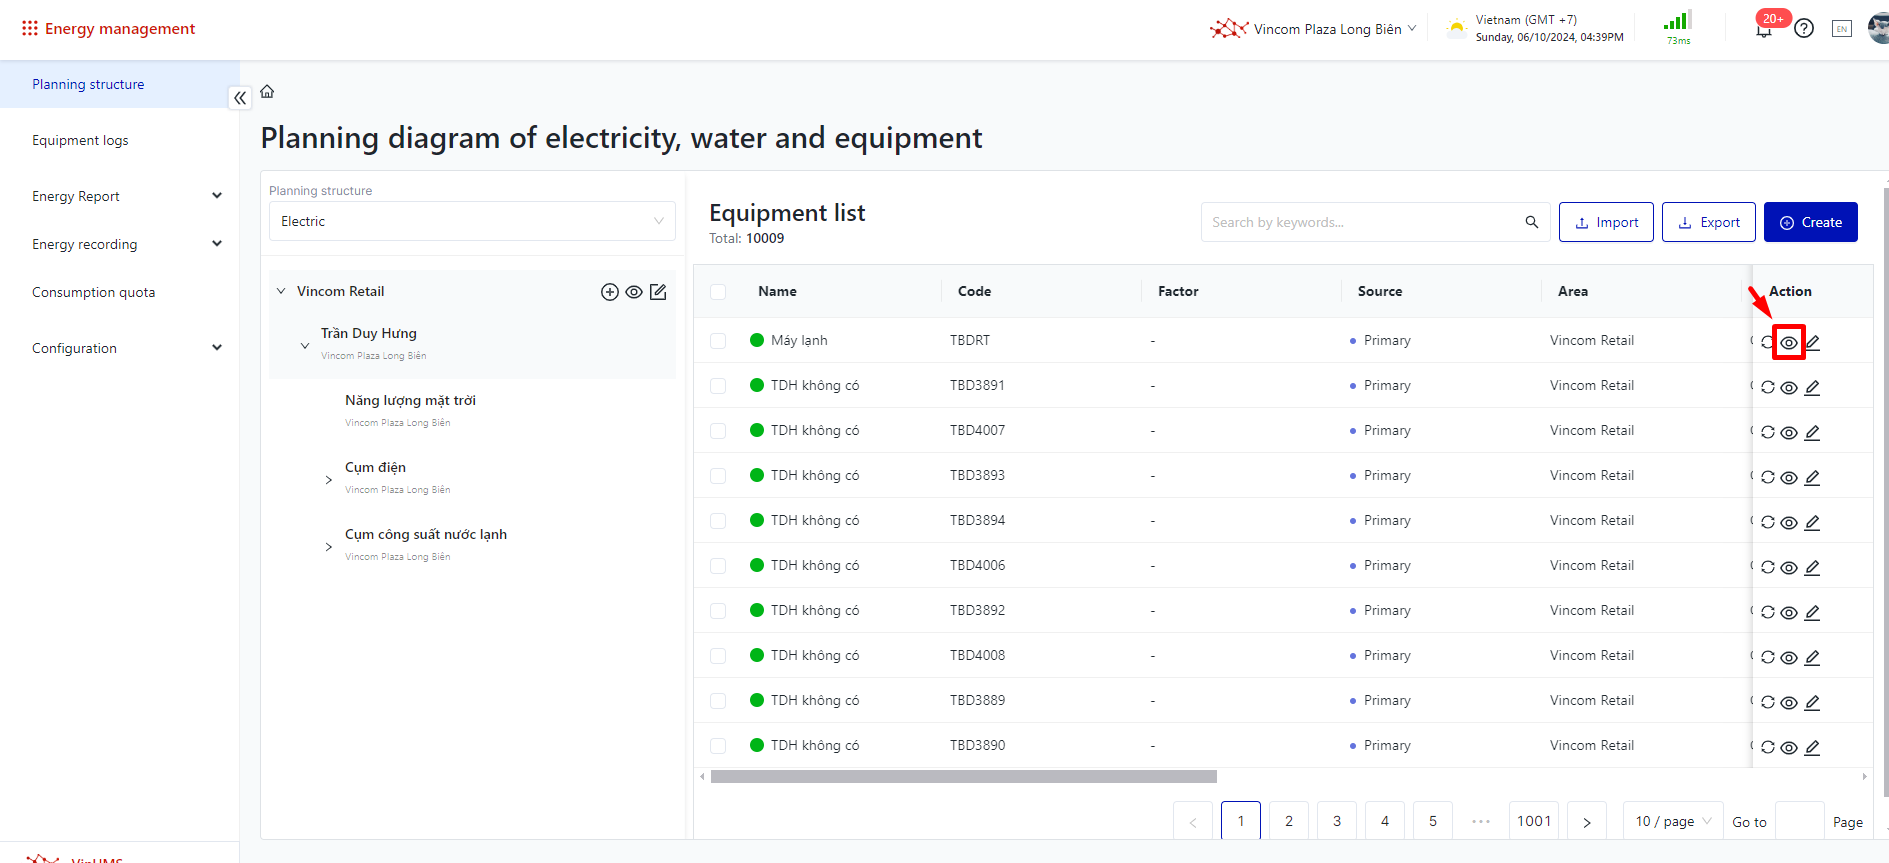Collapse the left sidebar with double chevron
The height and width of the screenshot is (863, 1889).
(x=240, y=98)
